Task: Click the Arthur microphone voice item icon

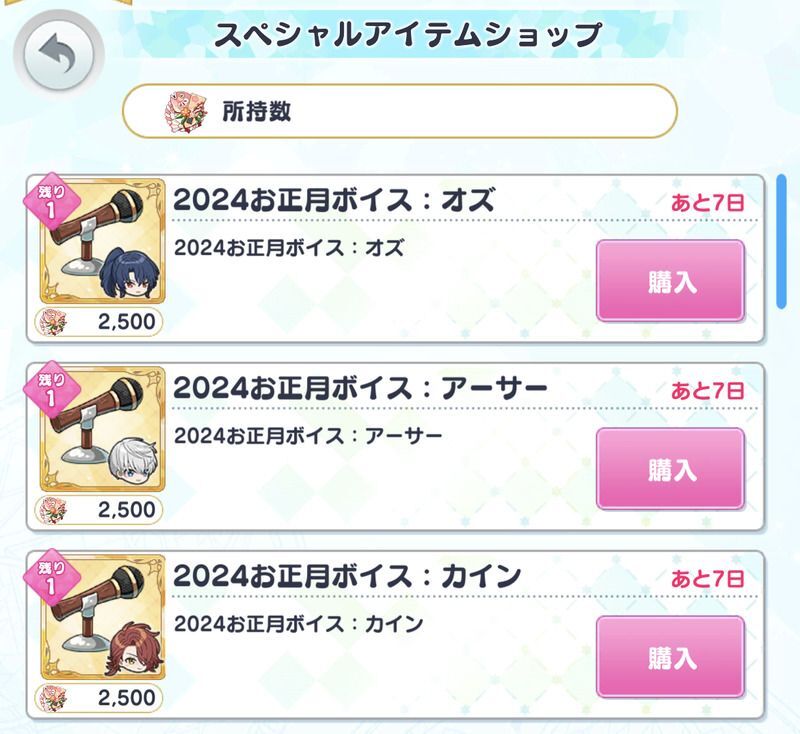Action: click(103, 429)
